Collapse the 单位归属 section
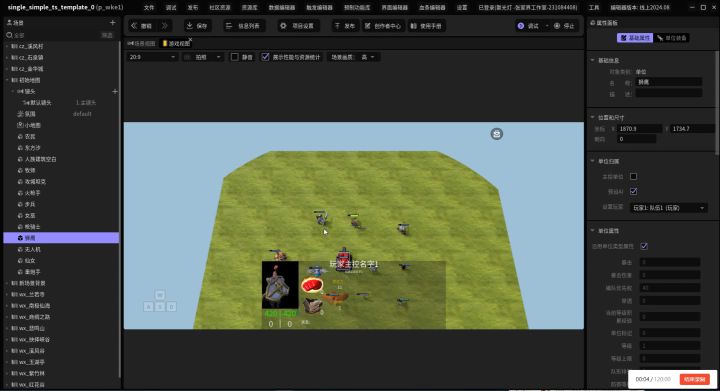This screenshot has height=391, width=720. click(592, 161)
